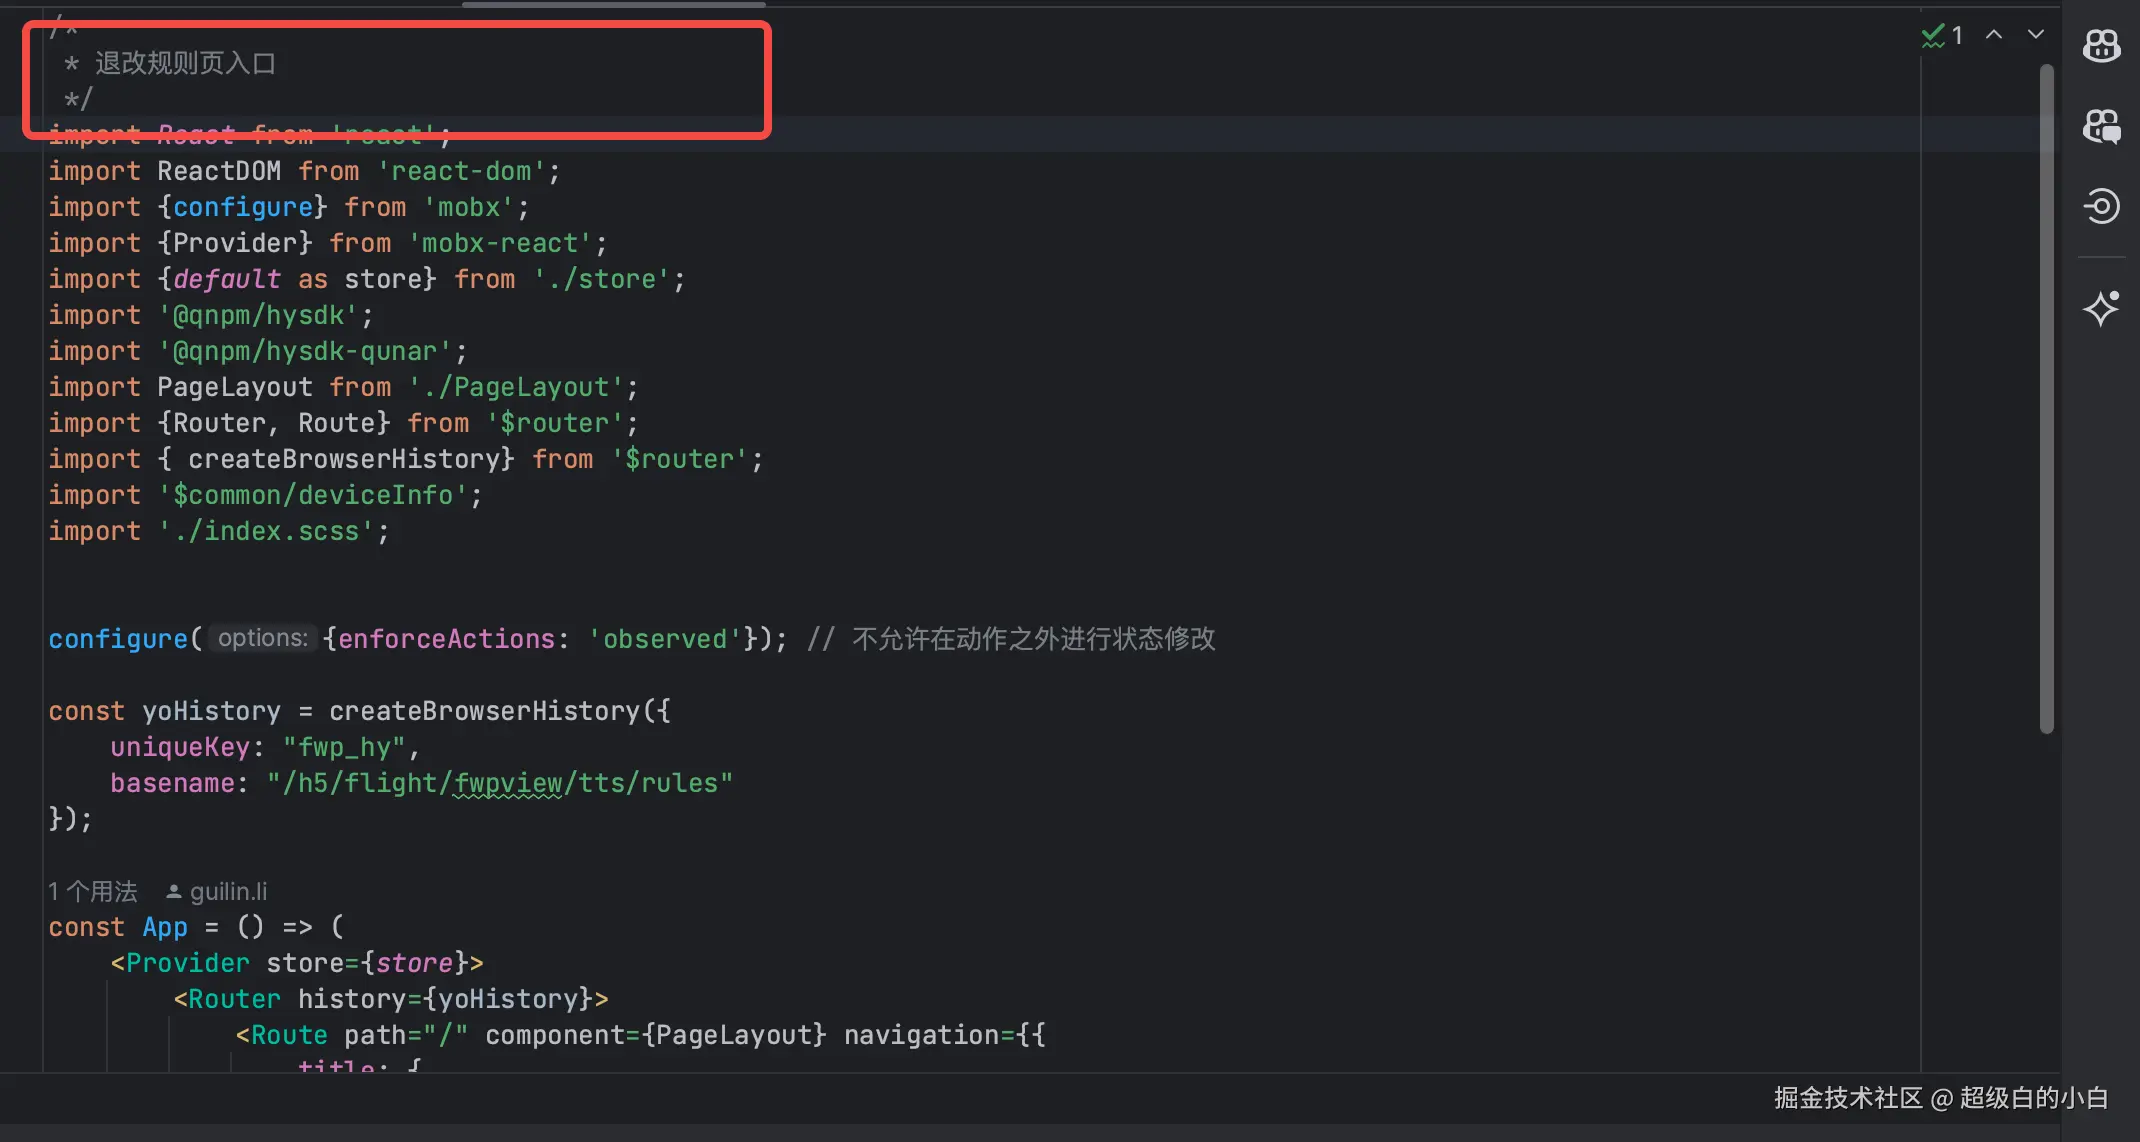Open the AI Assistant sparkle icon
Screen dimensions: 2140x1142
tap(2101, 308)
